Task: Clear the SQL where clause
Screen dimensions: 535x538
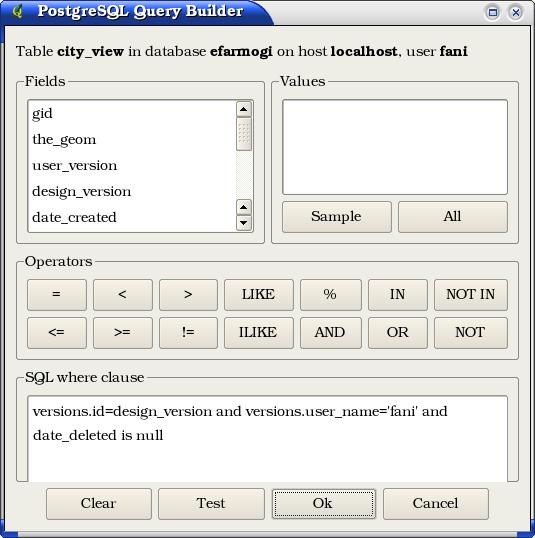Action: pos(99,504)
